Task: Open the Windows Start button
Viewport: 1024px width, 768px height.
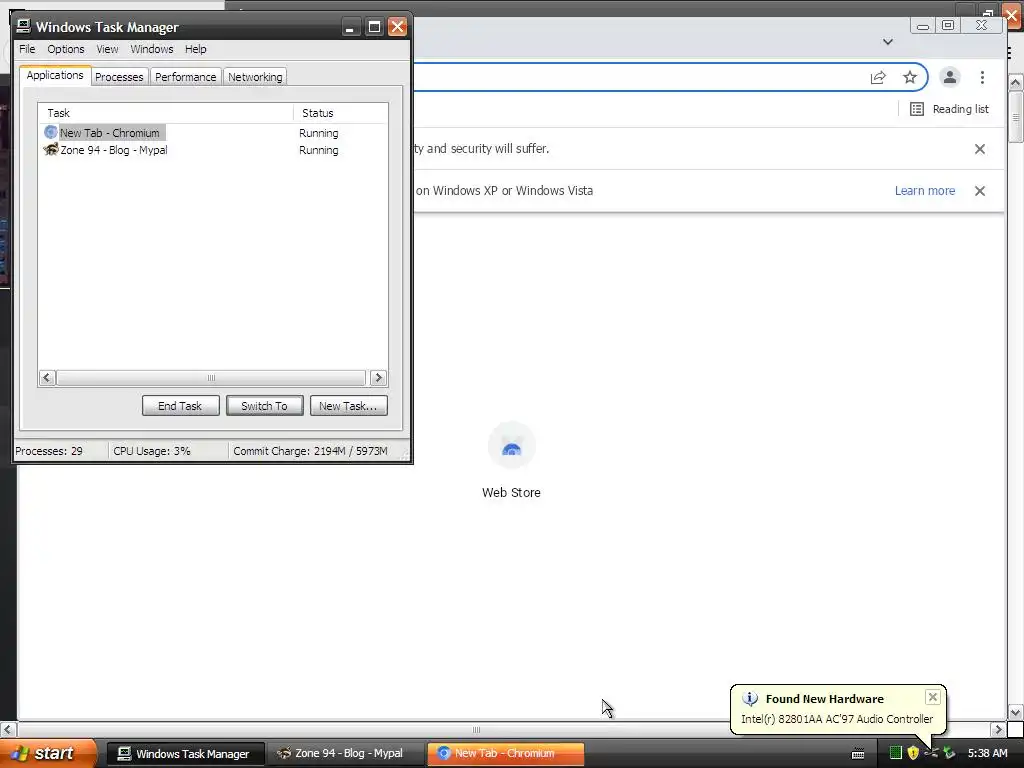Action: coord(47,753)
